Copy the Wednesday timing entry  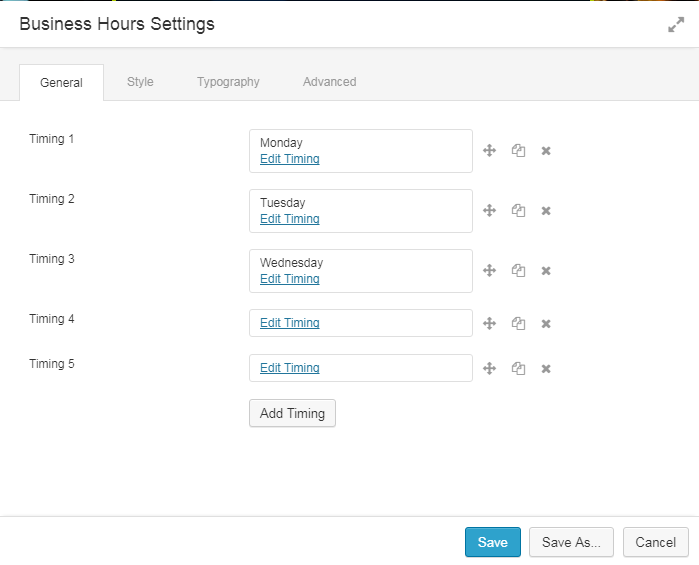pos(518,271)
